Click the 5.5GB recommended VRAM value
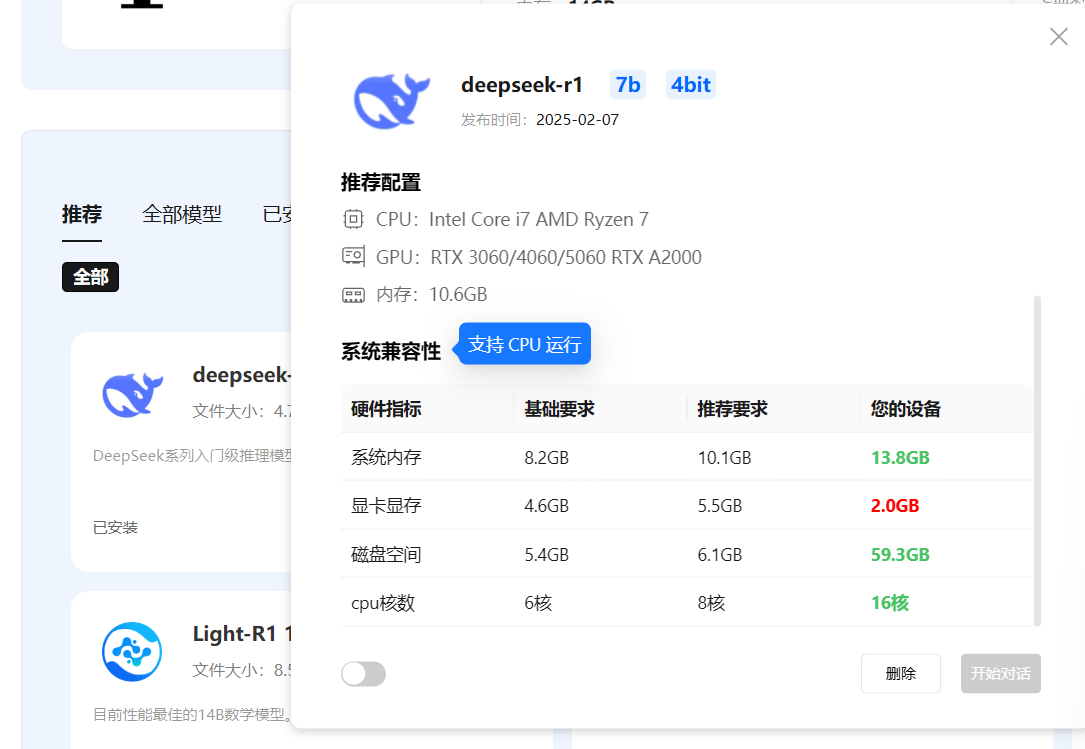Screen dimensions: 1085x749 click(x=719, y=505)
